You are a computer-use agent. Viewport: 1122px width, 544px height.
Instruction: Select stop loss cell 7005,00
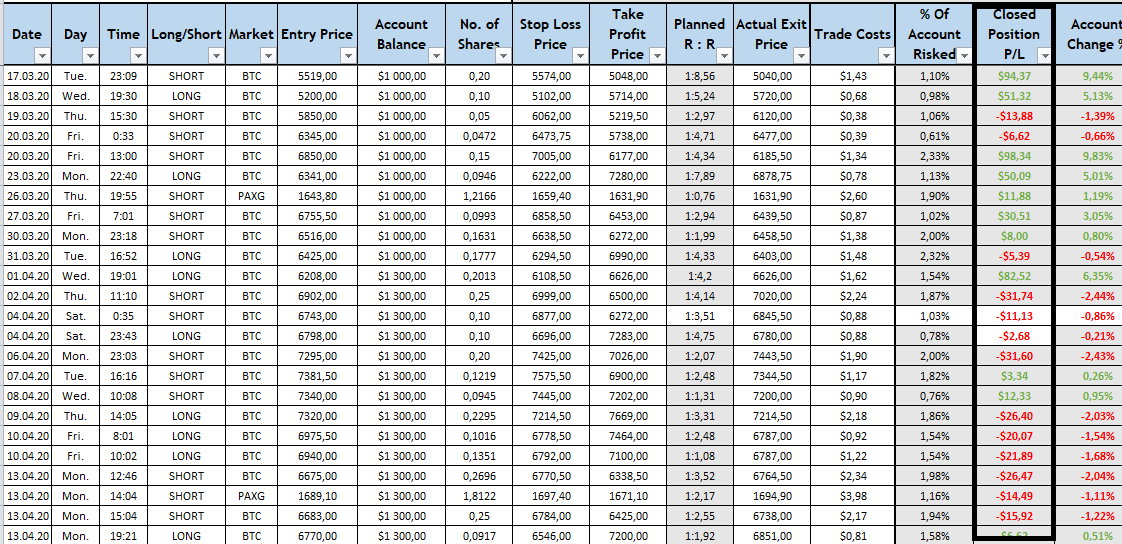[552, 156]
